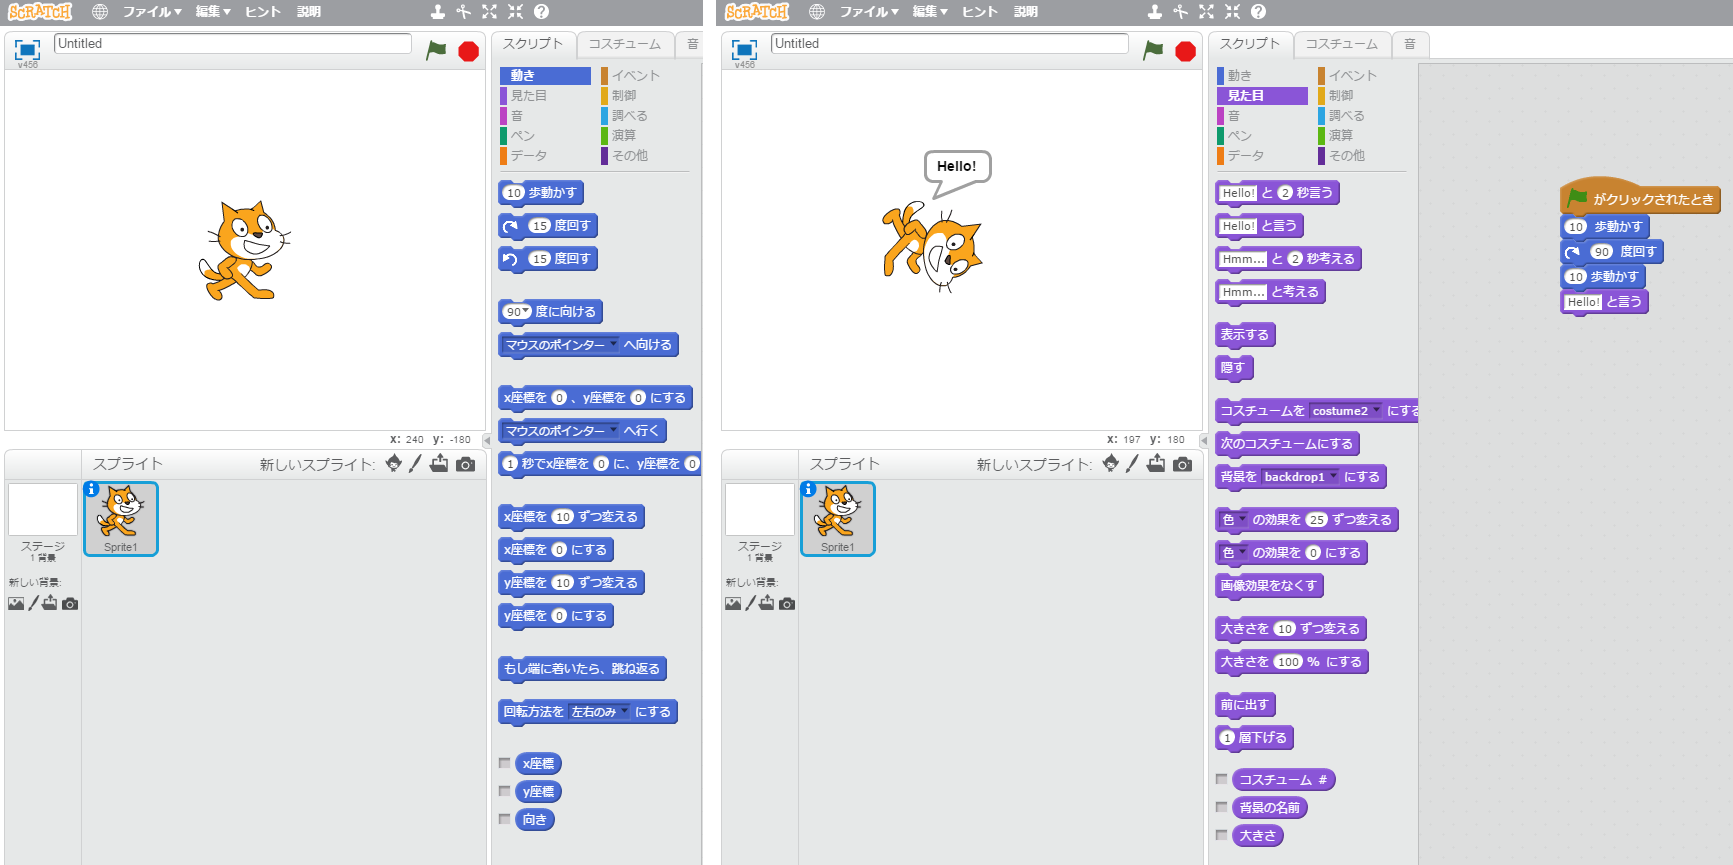Enable the 背景の名前 checkbox
The width and height of the screenshot is (1733, 865).
coord(1222,807)
